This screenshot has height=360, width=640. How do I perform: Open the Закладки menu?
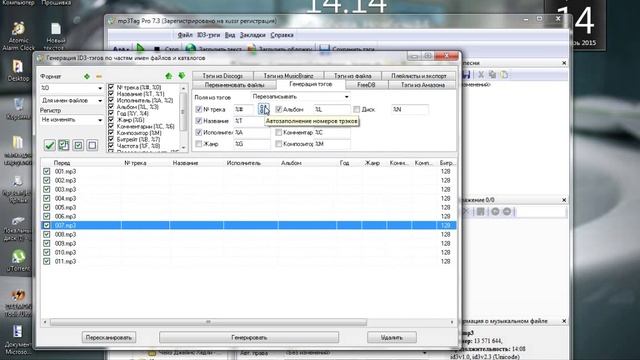click(252, 35)
